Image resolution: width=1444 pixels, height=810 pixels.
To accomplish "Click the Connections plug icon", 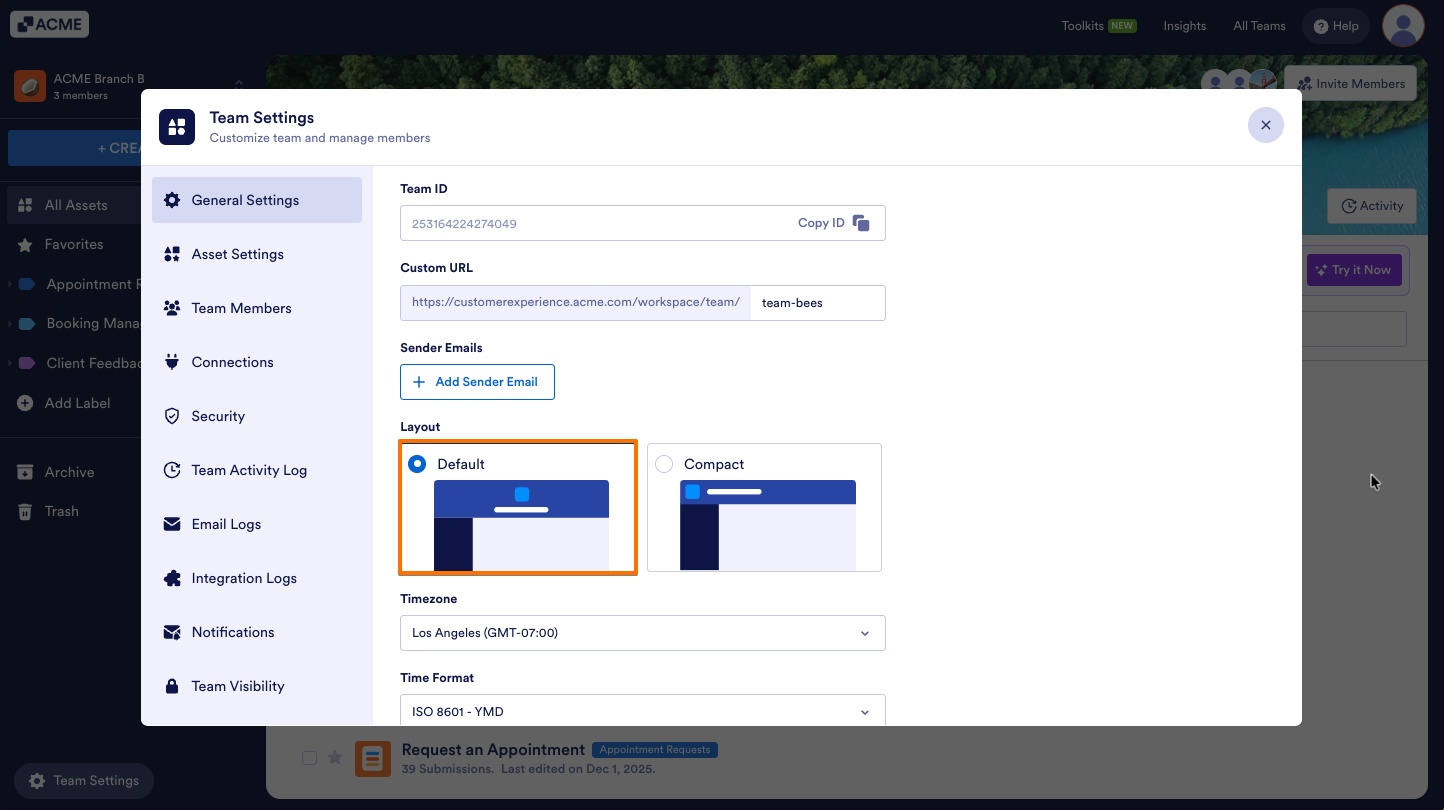I will 172,362.
